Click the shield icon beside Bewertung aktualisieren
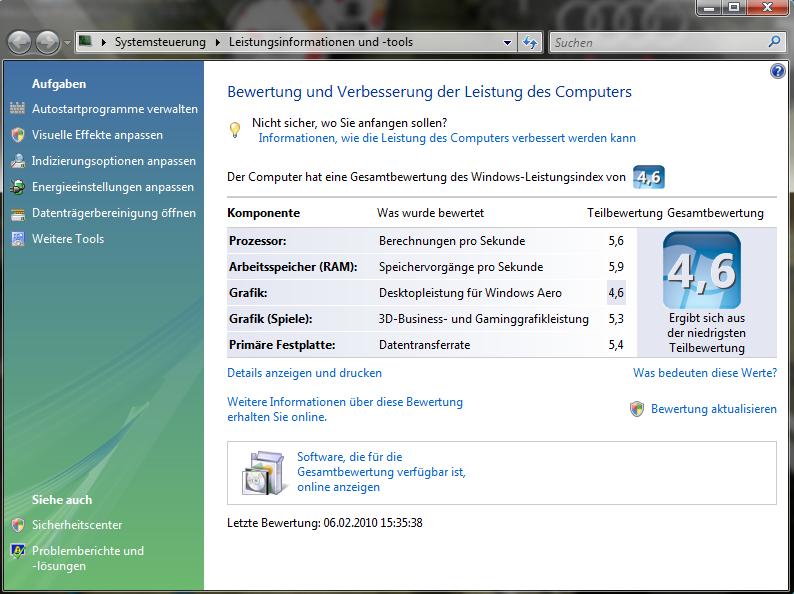The width and height of the screenshot is (794, 594). pos(637,409)
